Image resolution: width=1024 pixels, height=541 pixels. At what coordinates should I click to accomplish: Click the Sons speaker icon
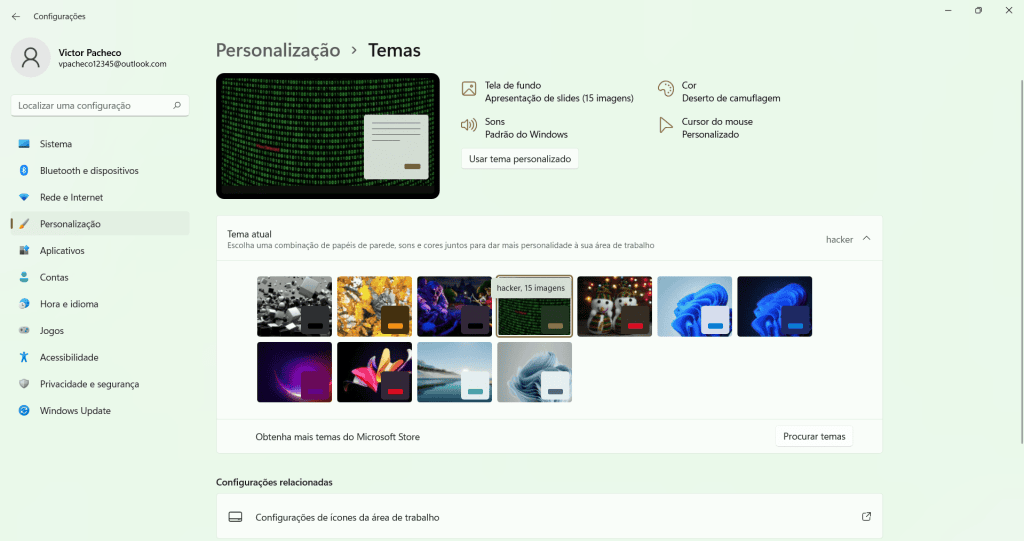click(x=469, y=125)
